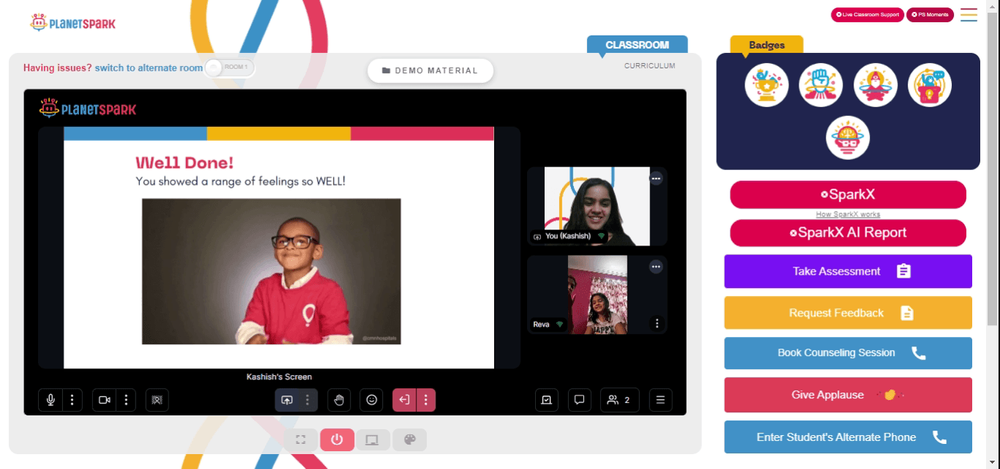Open the Badges tab
1000x469 pixels.
point(767,45)
